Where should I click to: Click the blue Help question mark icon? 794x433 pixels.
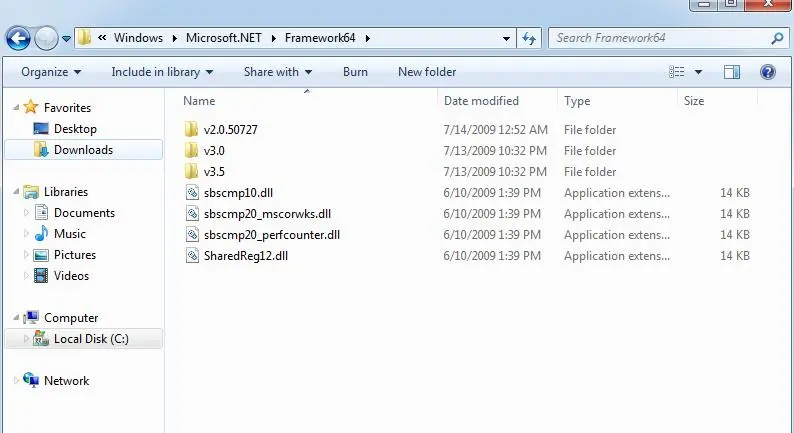(768, 72)
